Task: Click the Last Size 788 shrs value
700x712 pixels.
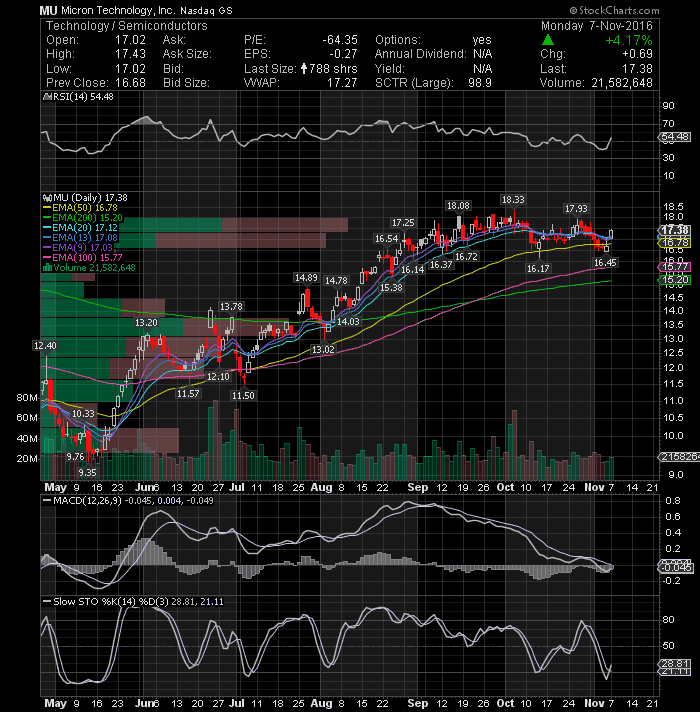Action: (333, 69)
